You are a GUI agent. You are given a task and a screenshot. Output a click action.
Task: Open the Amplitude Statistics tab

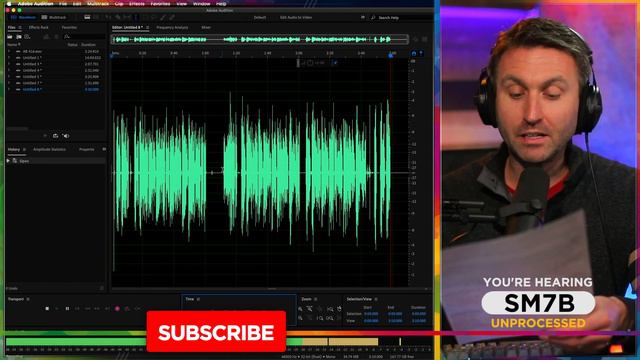[x=49, y=149]
